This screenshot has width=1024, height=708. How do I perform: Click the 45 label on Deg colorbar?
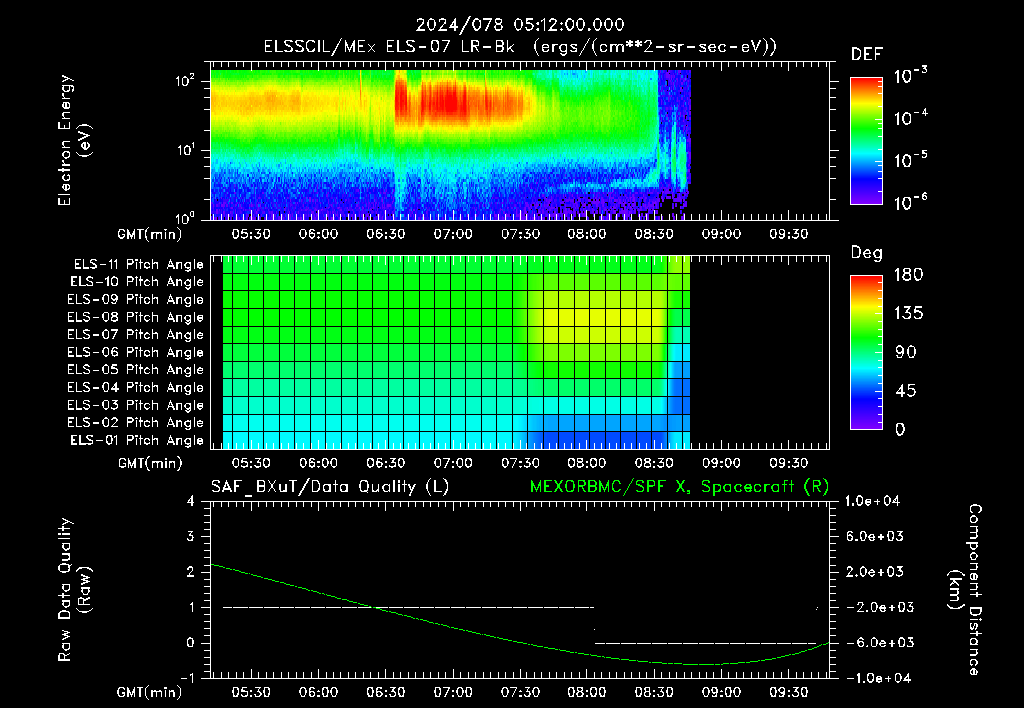[x=905, y=391]
